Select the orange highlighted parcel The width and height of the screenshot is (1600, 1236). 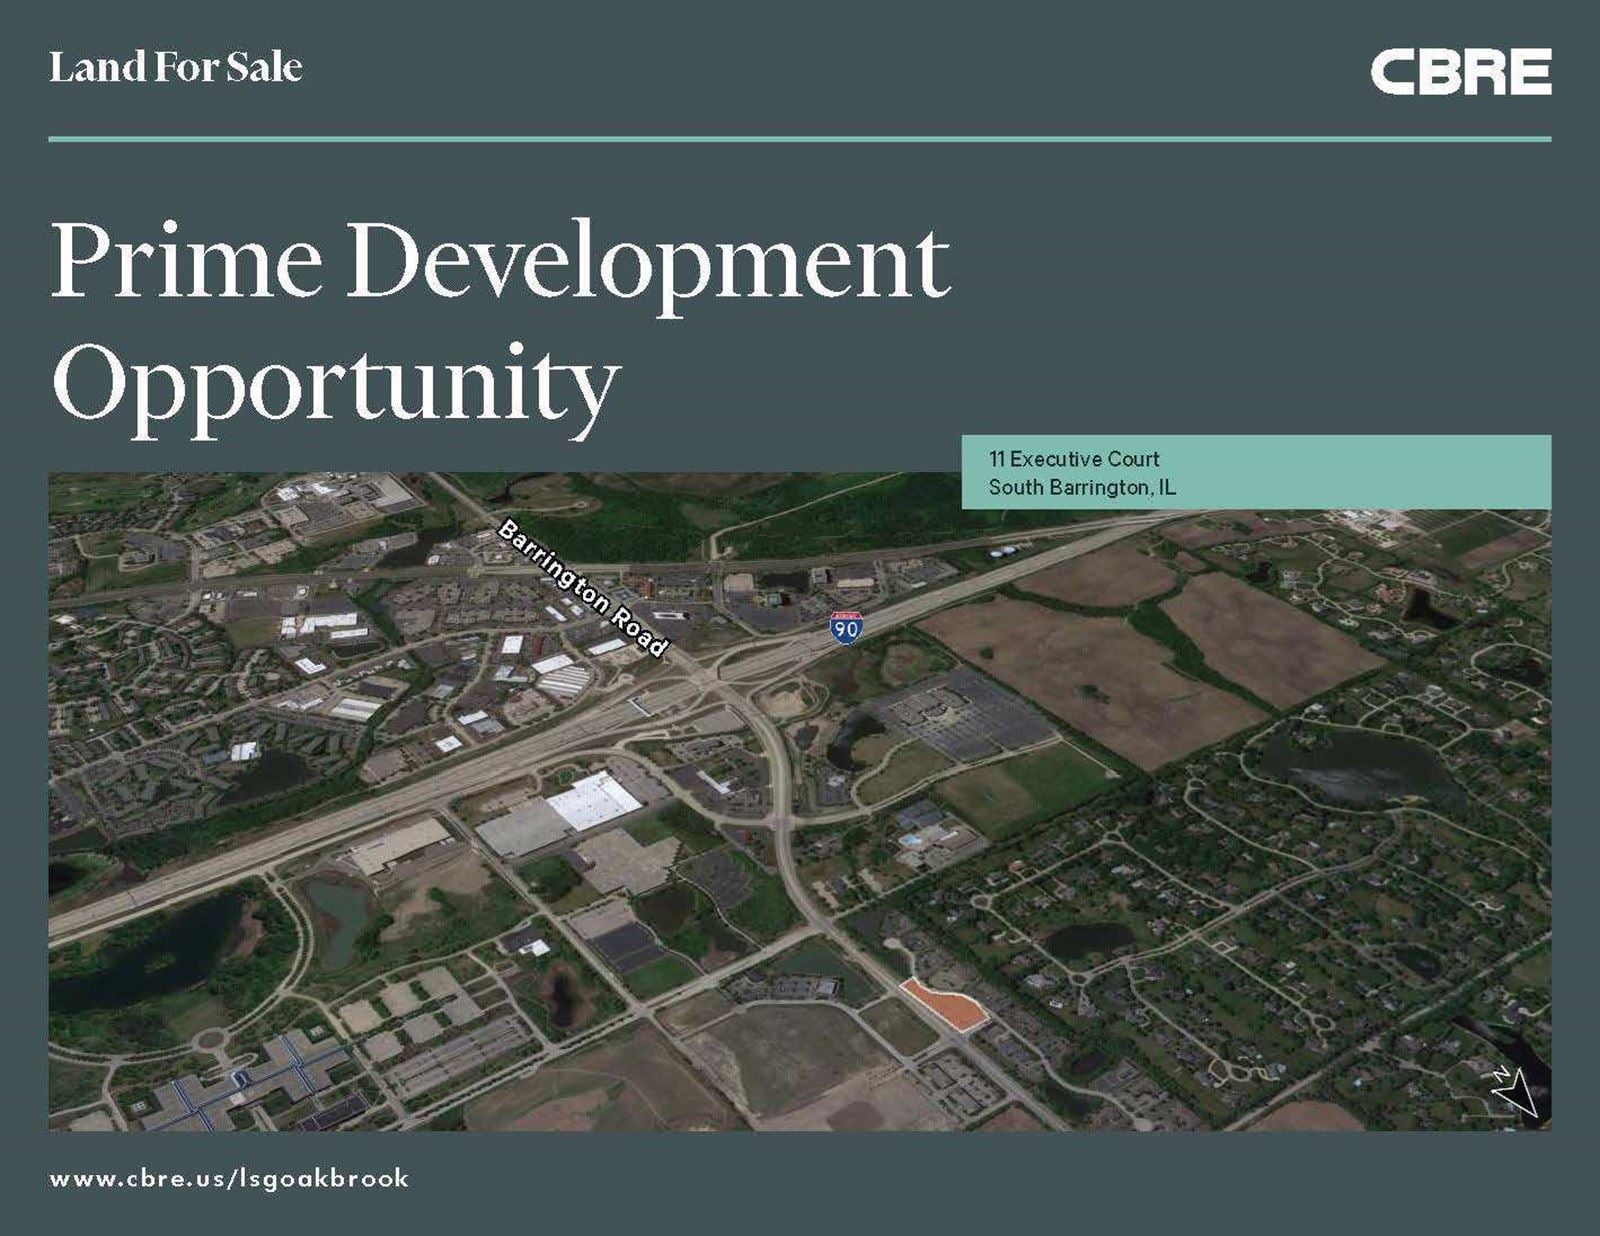pos(945,1004)
